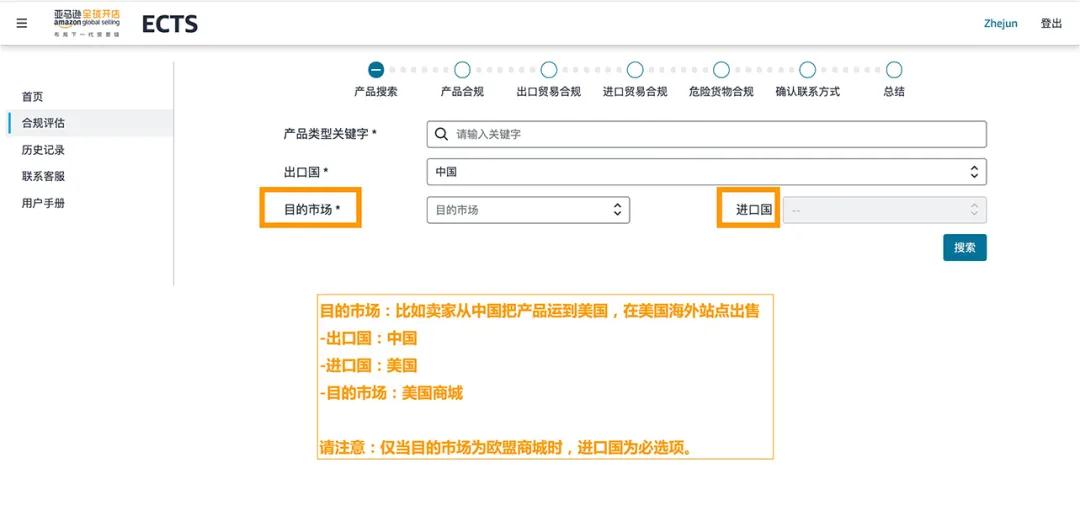
Task: Click the 出口贸易合规 step circle
Action: 549,70
